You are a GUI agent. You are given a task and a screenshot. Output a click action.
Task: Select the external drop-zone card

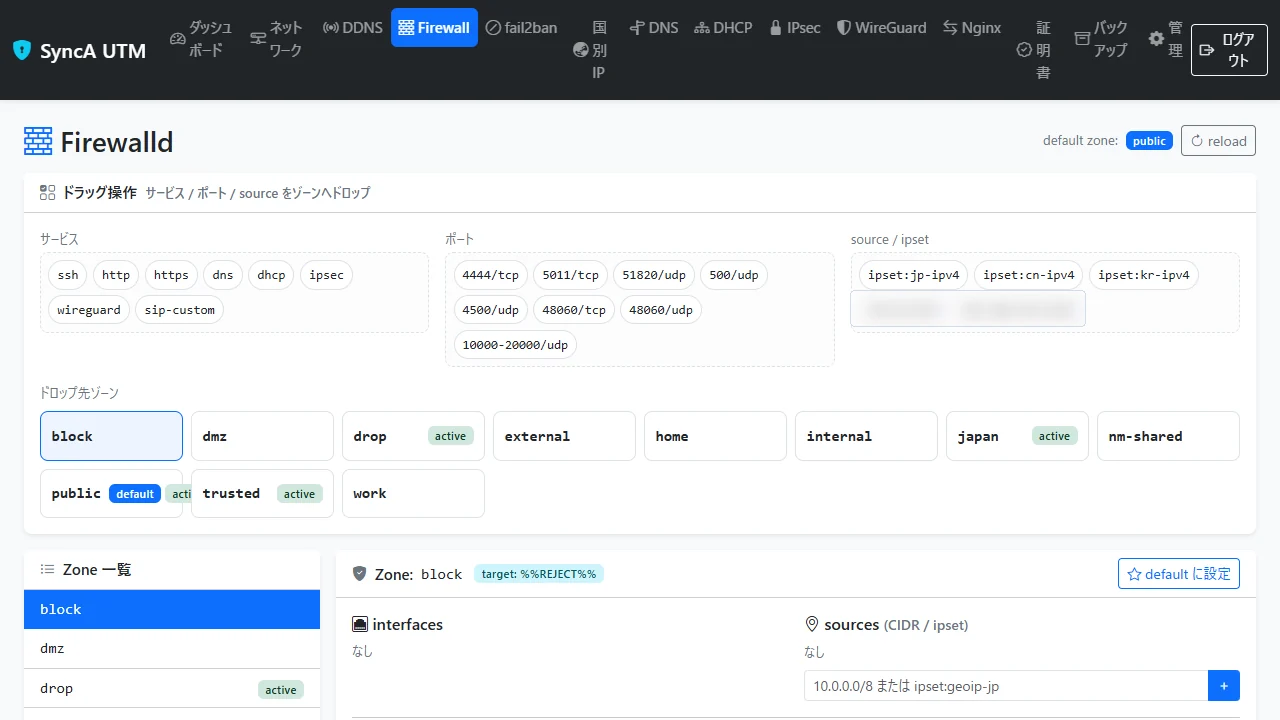[564, 436]
